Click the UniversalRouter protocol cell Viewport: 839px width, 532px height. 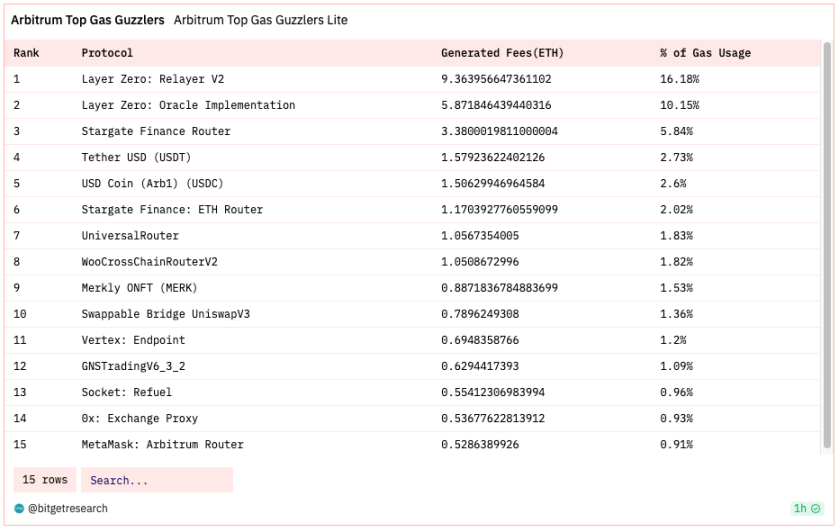coord(130,235)
